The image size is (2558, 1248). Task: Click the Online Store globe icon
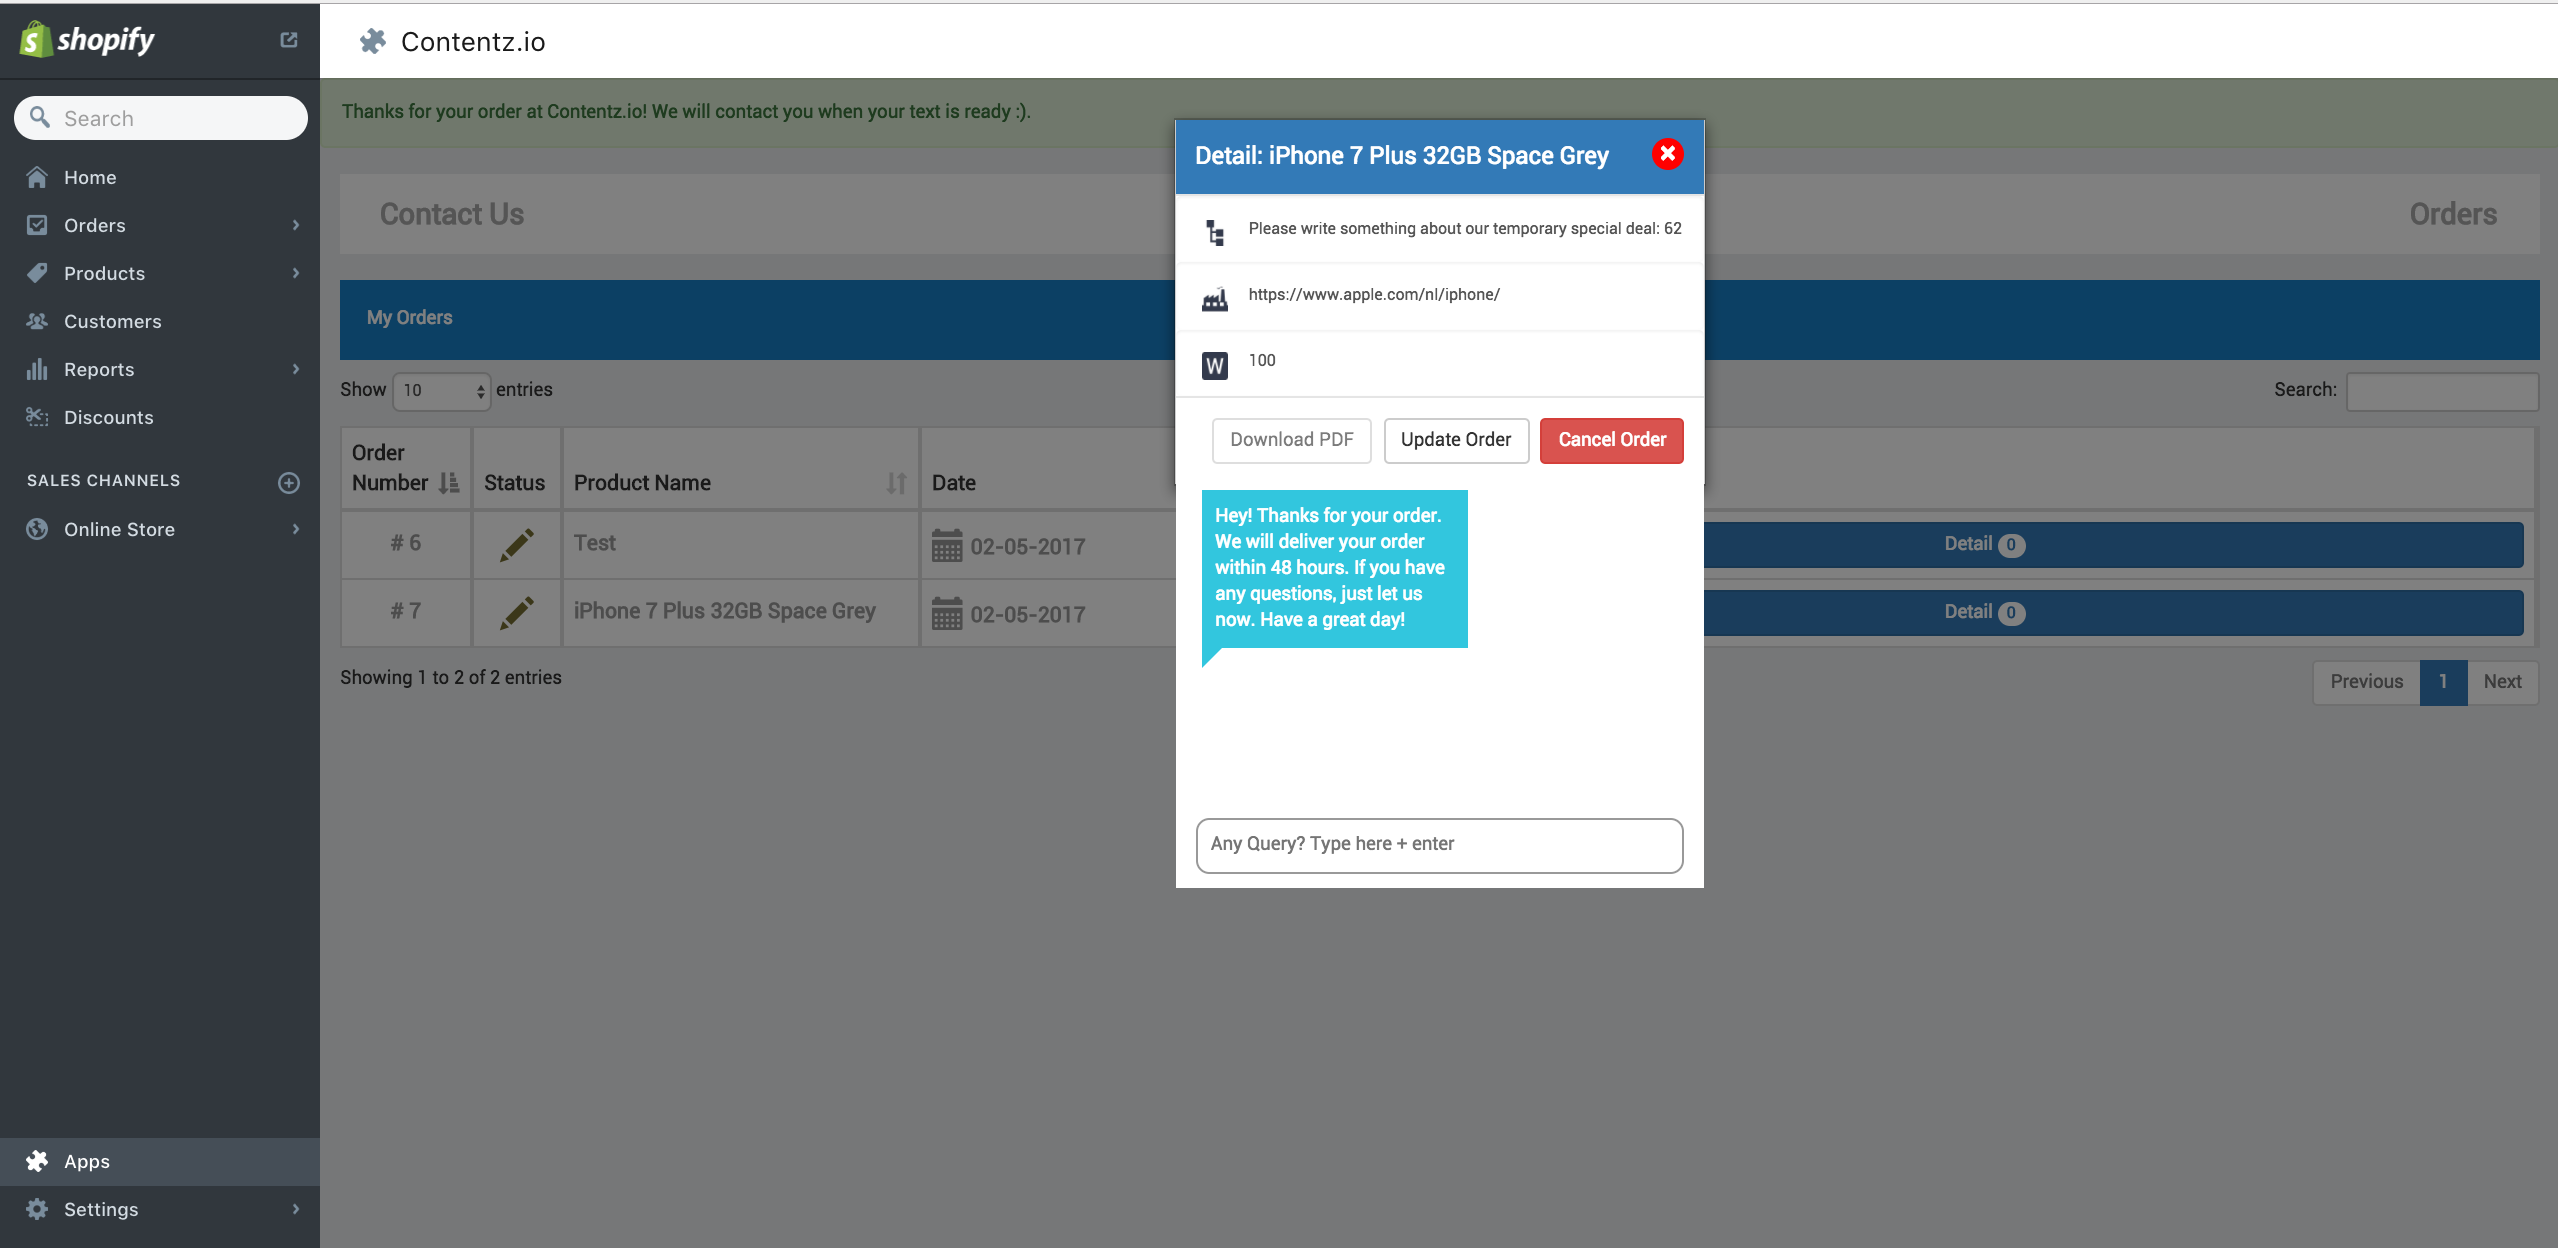[x=37, y=529]
